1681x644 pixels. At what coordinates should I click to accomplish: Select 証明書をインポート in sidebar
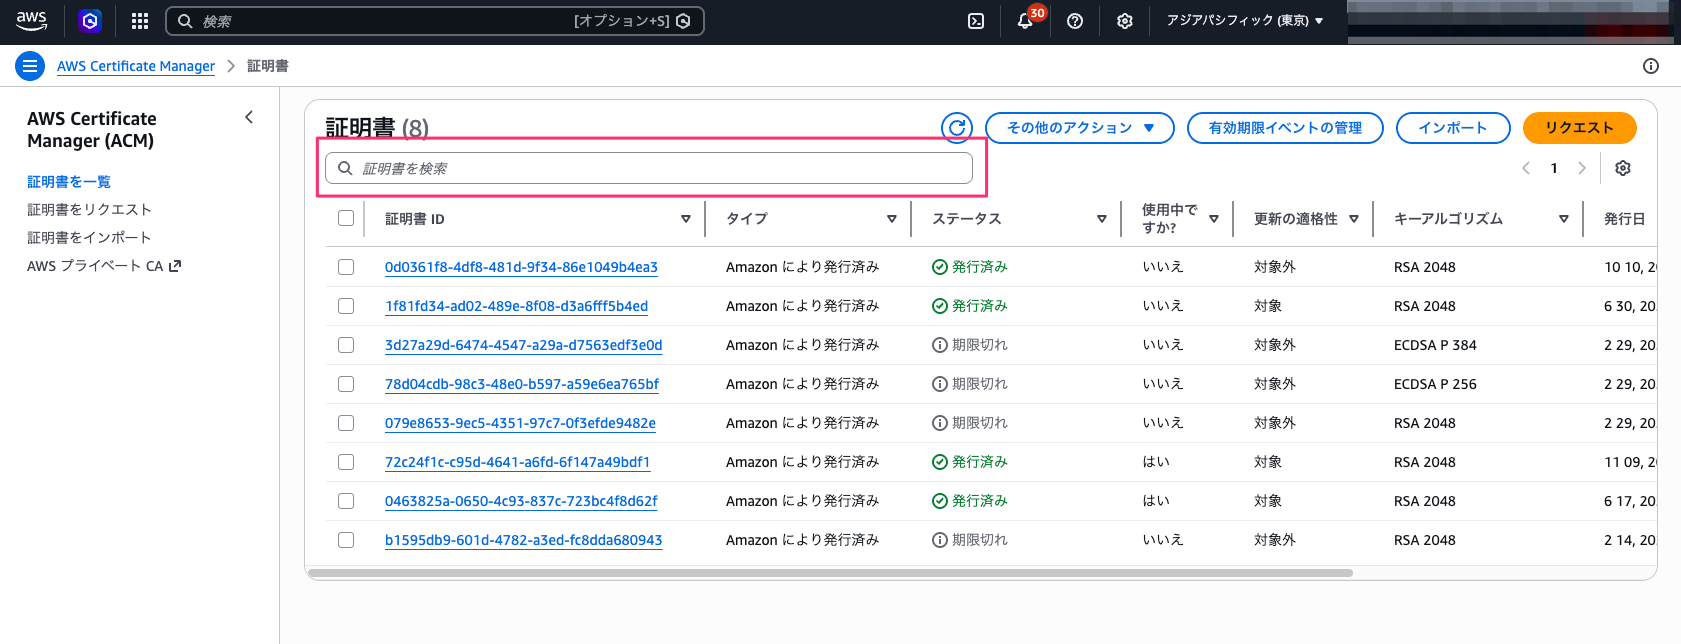pyautogui.click(x=89, y=238)
